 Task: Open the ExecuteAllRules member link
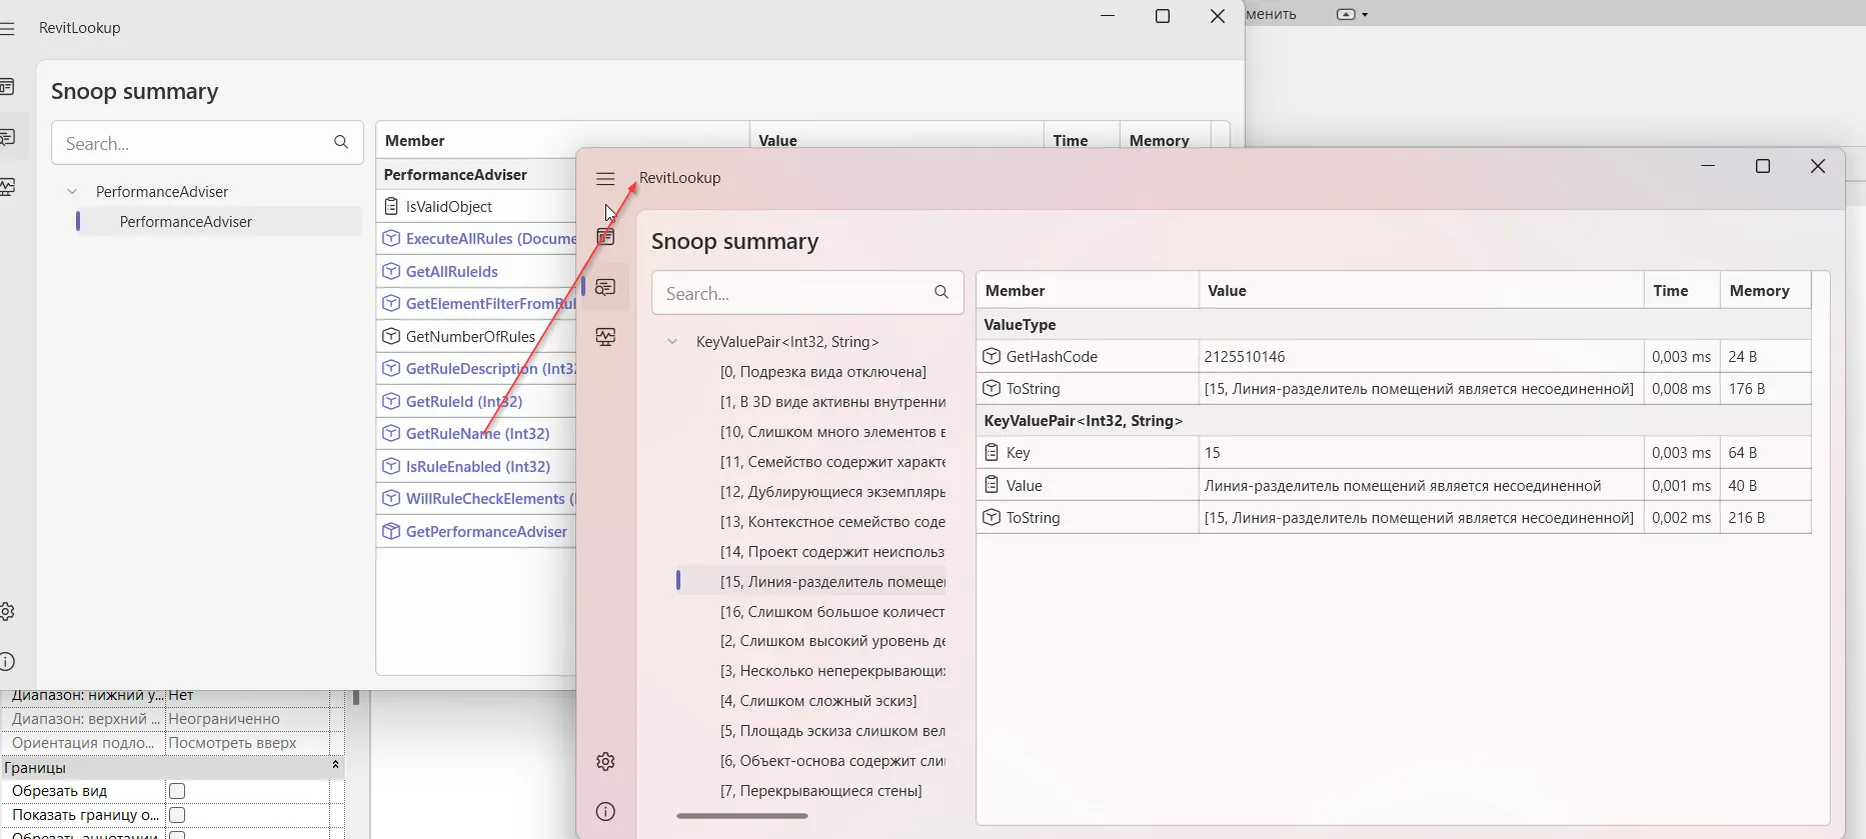[x=490, y=239]
